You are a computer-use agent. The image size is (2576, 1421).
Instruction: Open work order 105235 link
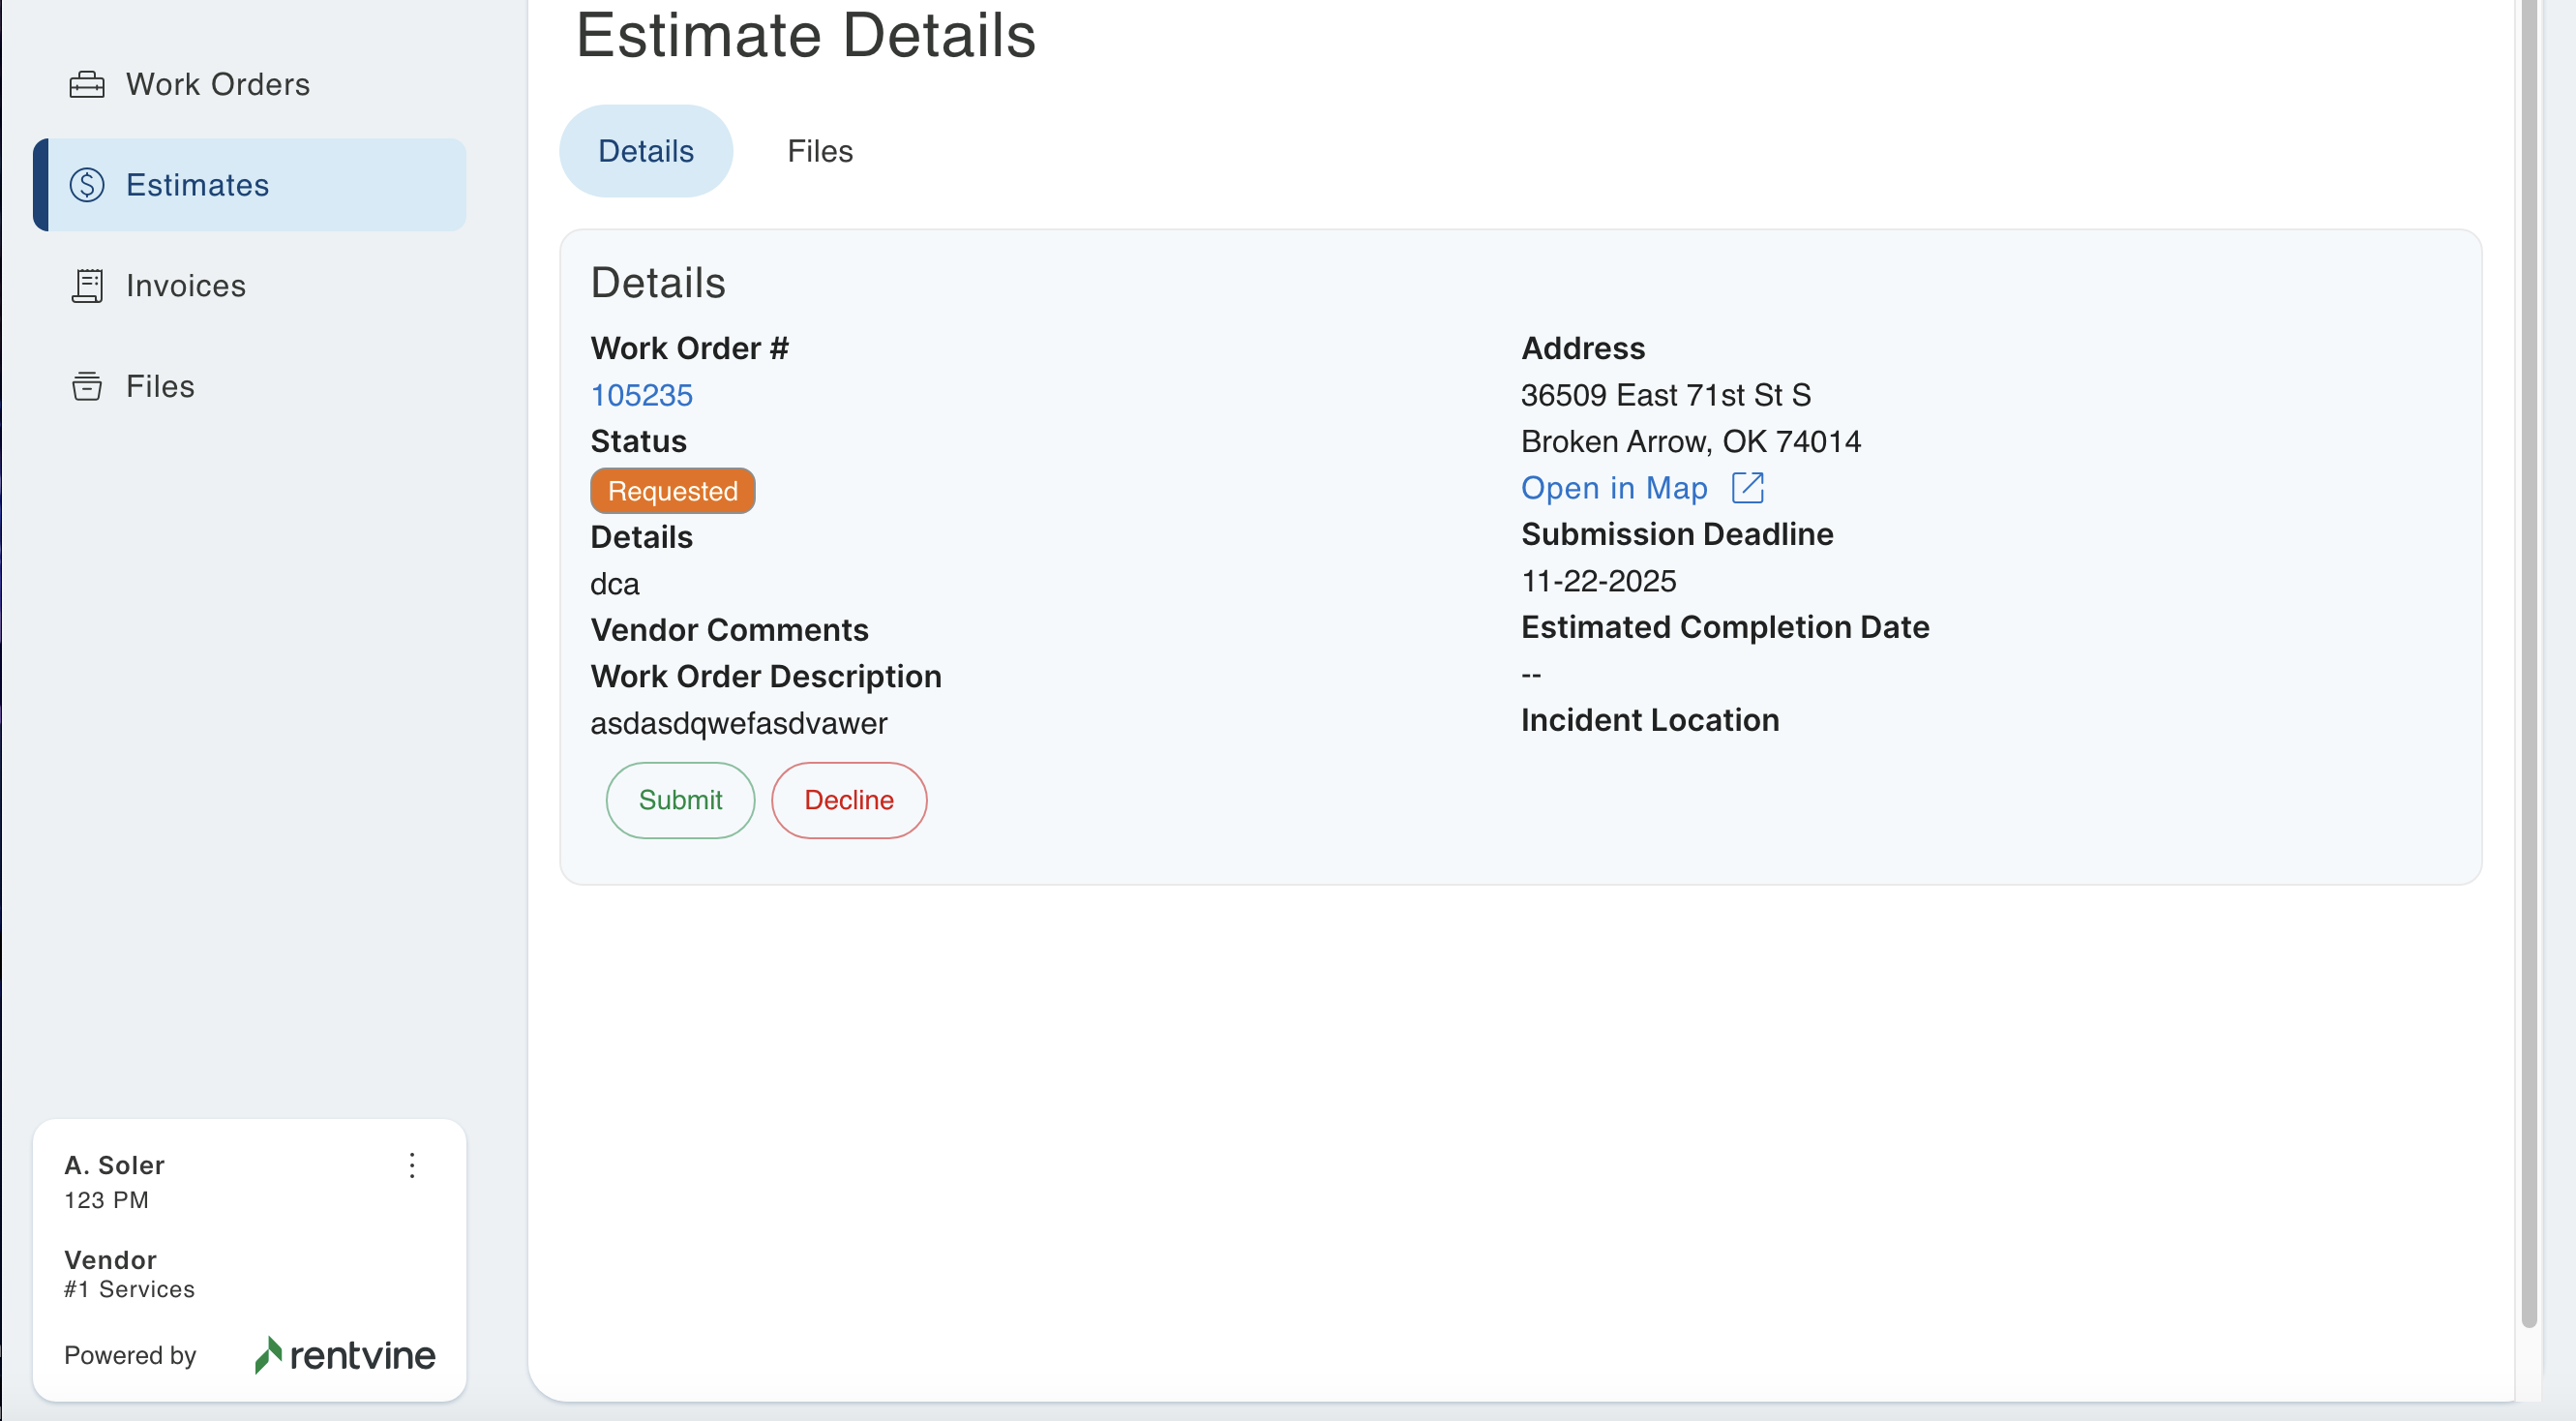coord(641,395)
